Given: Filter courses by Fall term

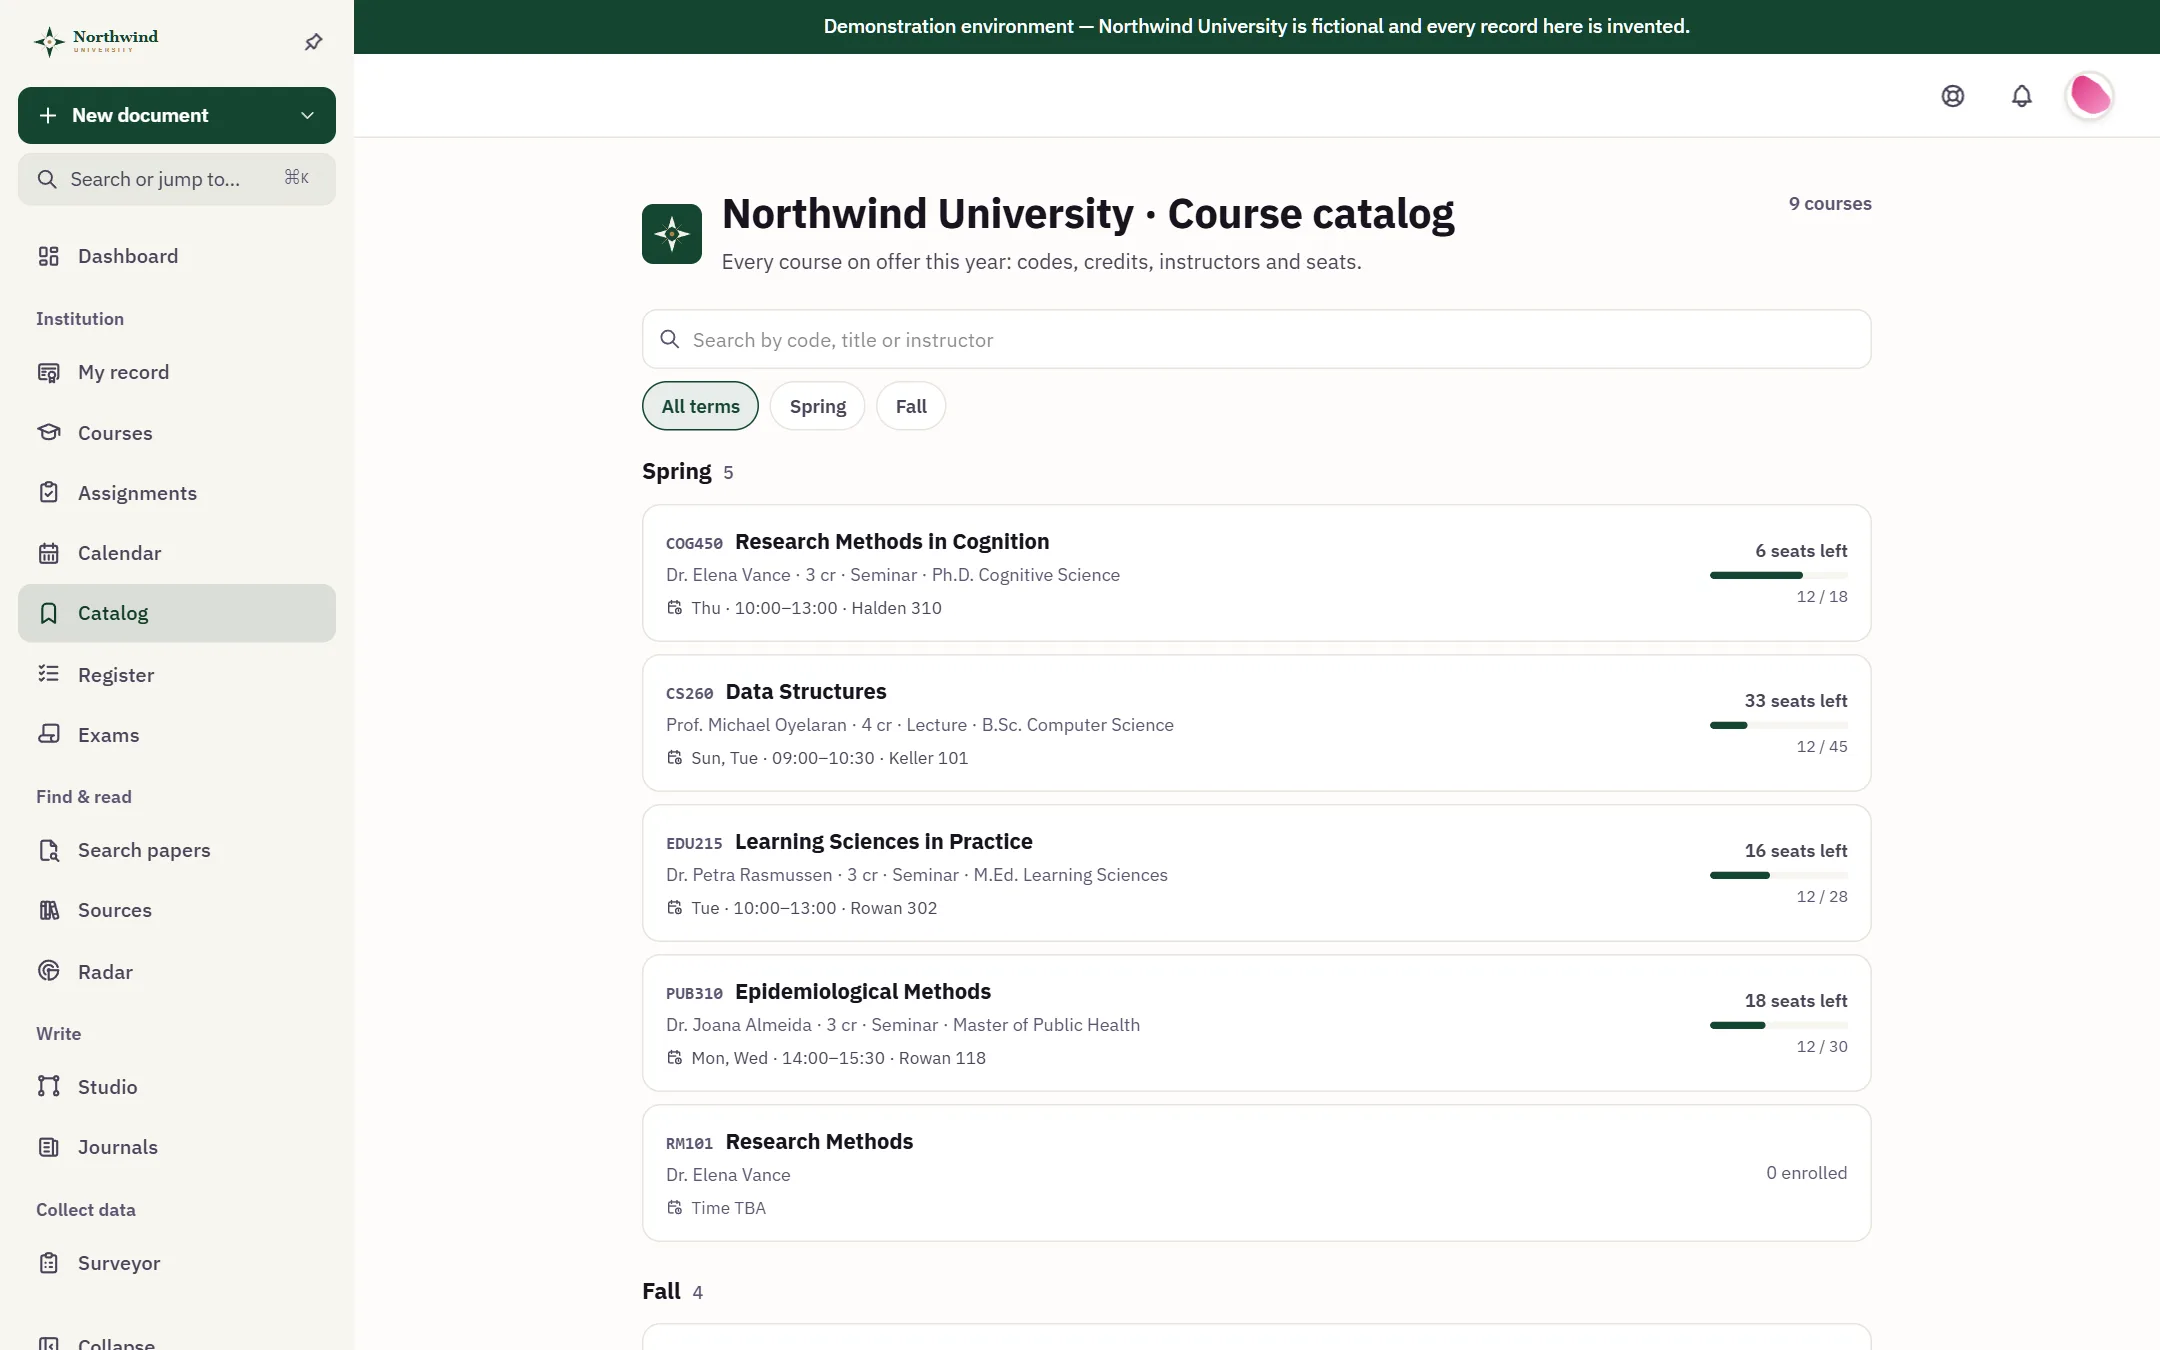Looking at the screenshot, I should pos(911,406).
